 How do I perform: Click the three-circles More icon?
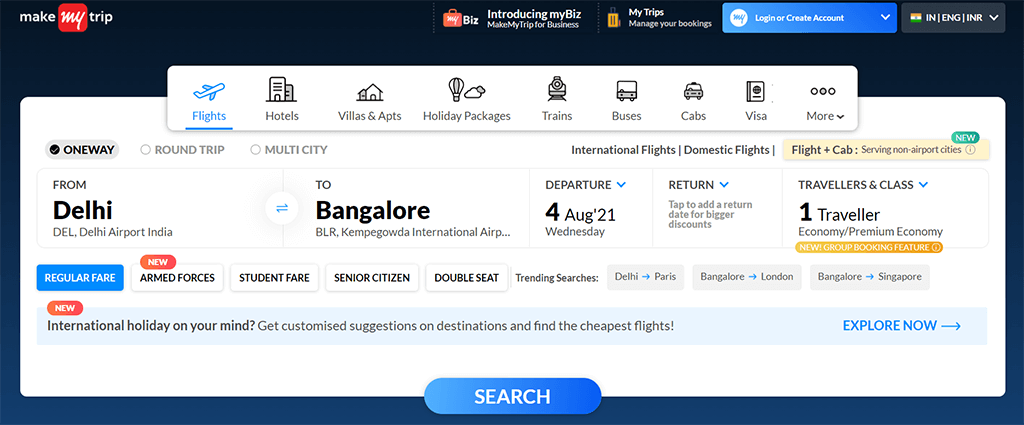pos(823,91)
